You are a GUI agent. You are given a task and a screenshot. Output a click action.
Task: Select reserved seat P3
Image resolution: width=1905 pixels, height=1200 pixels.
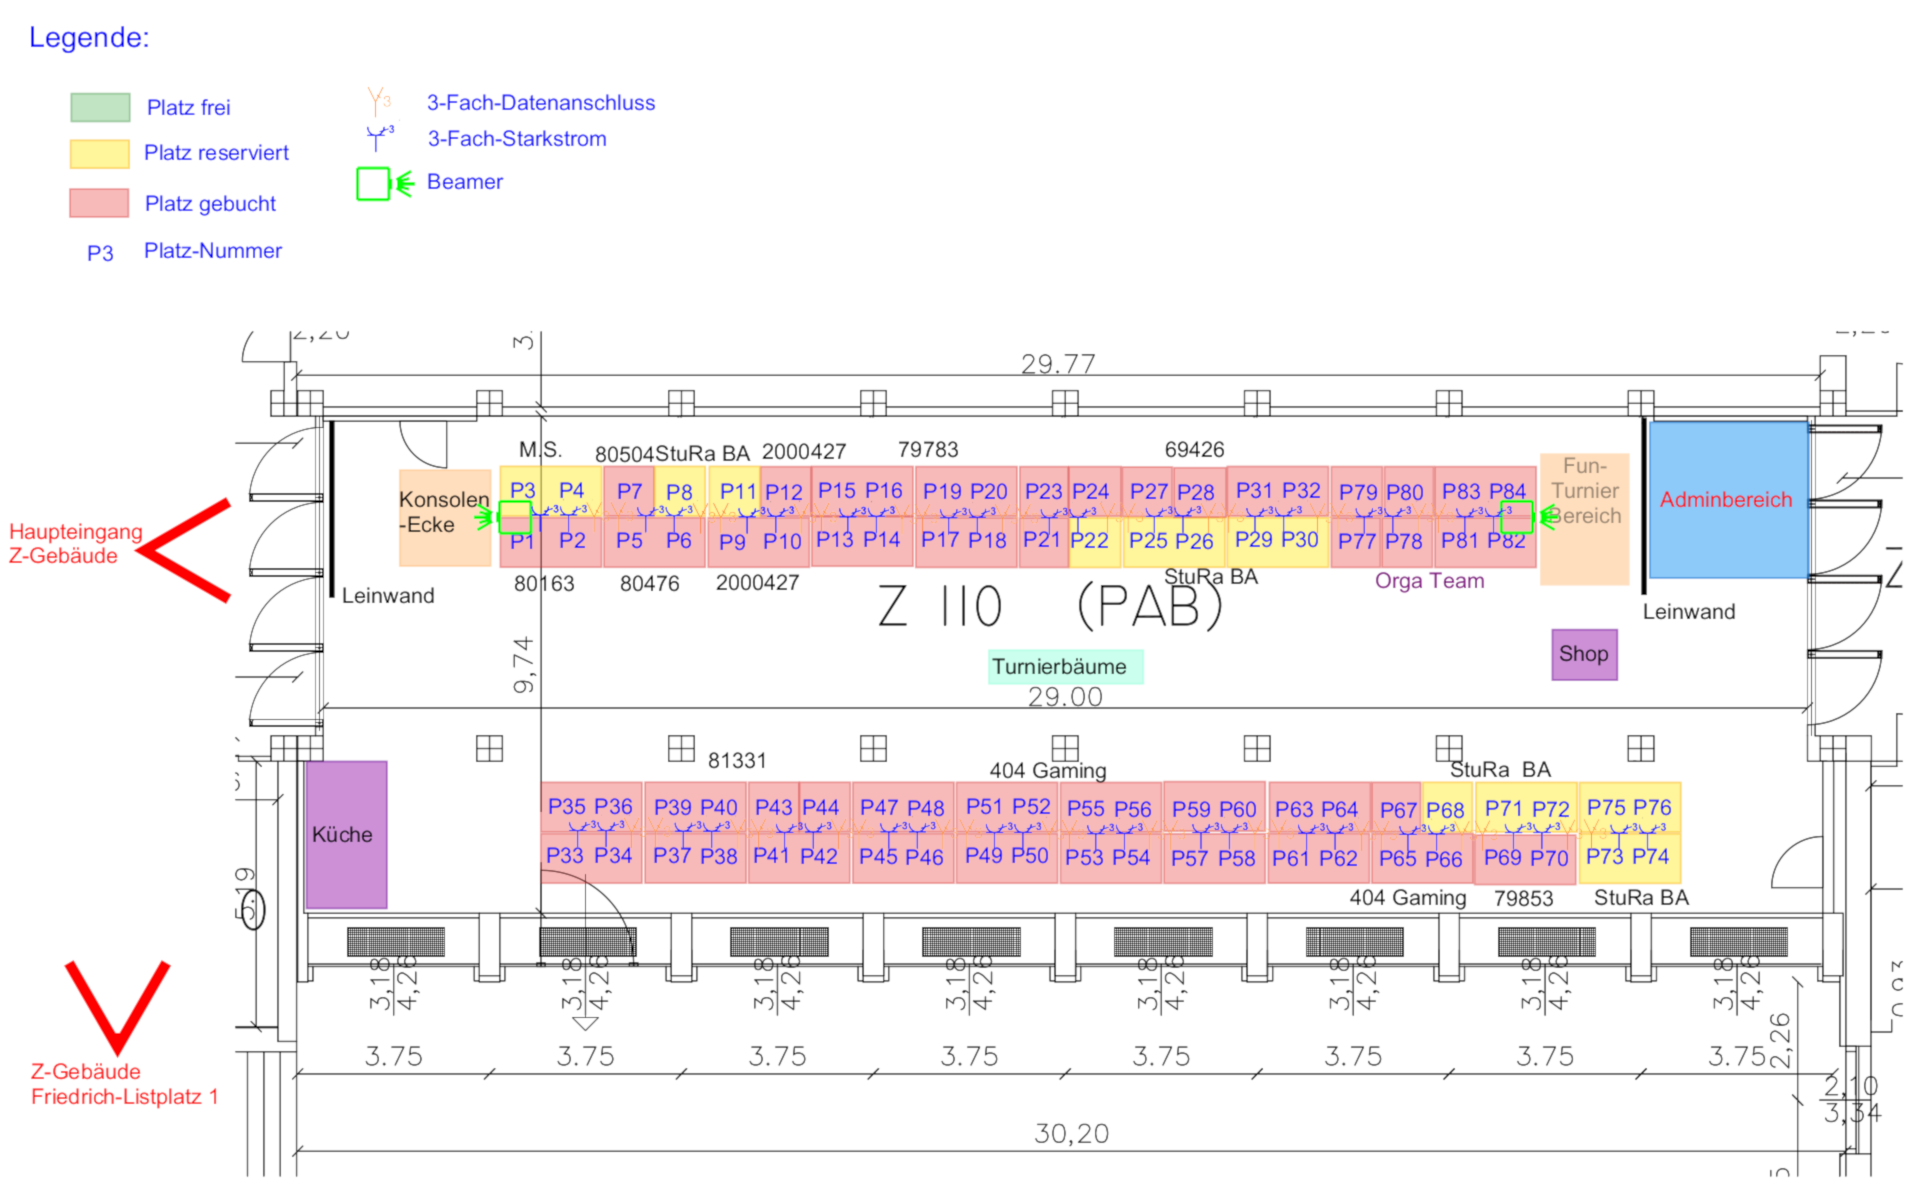(522, 490)
